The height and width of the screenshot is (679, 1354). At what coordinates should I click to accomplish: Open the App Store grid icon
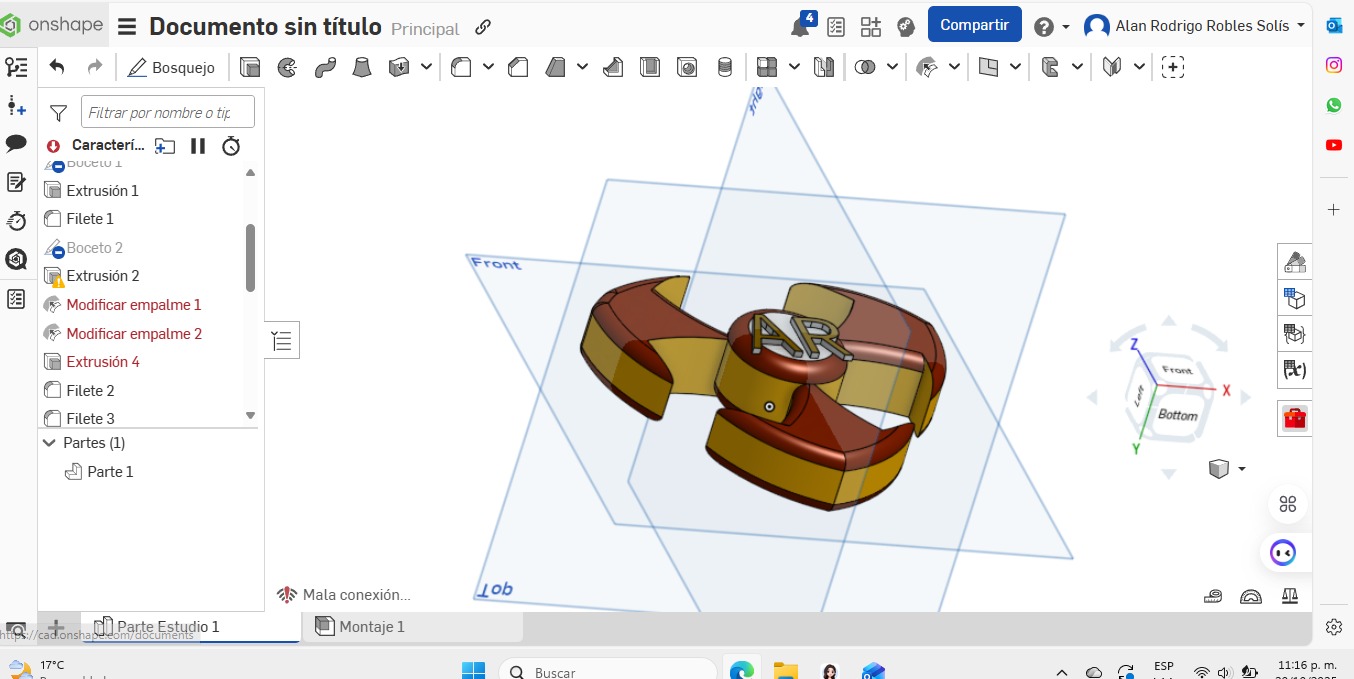(x=871, y=27)
